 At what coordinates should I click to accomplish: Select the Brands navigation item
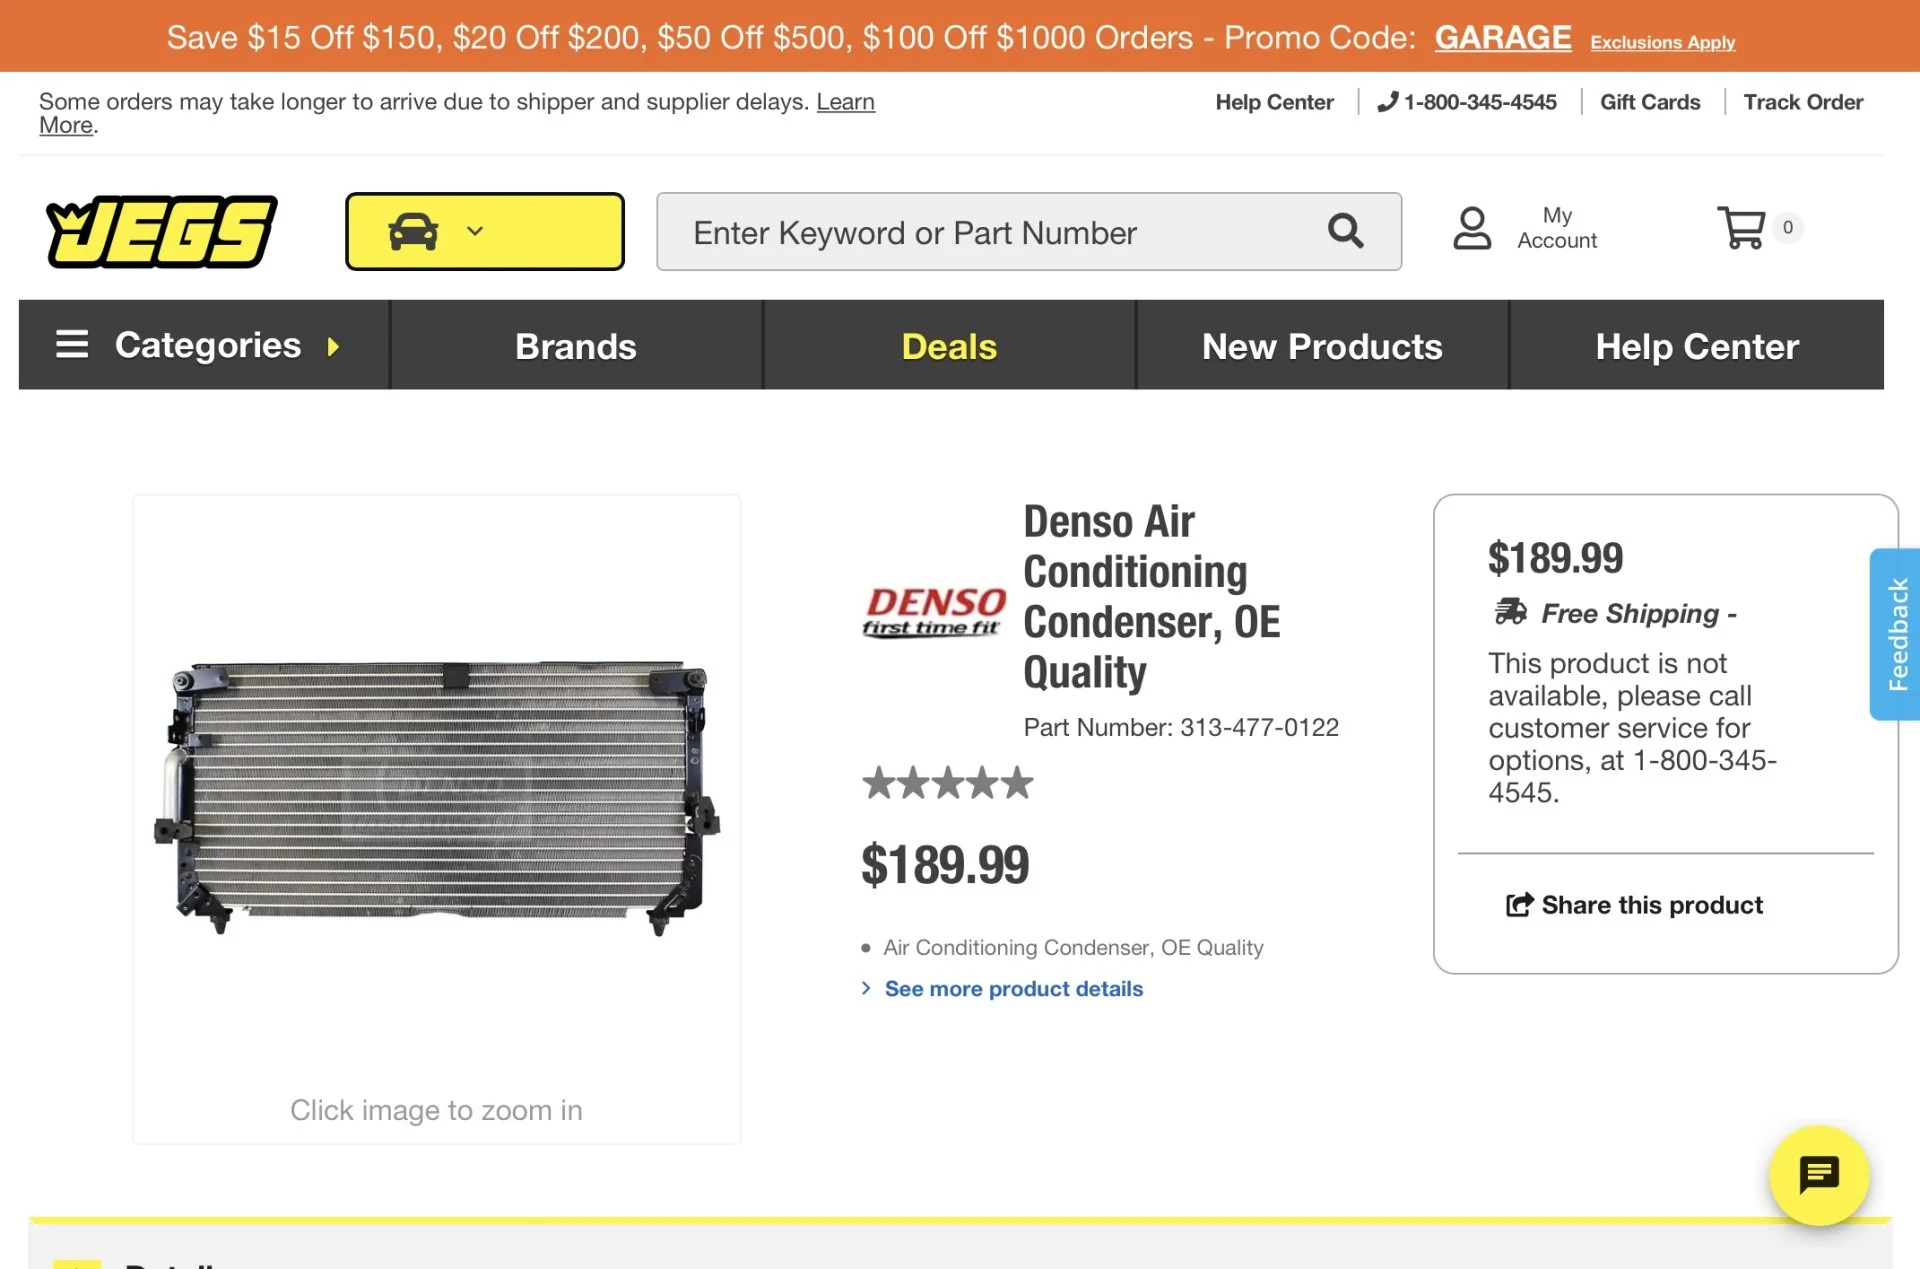(x=575, y=346)
